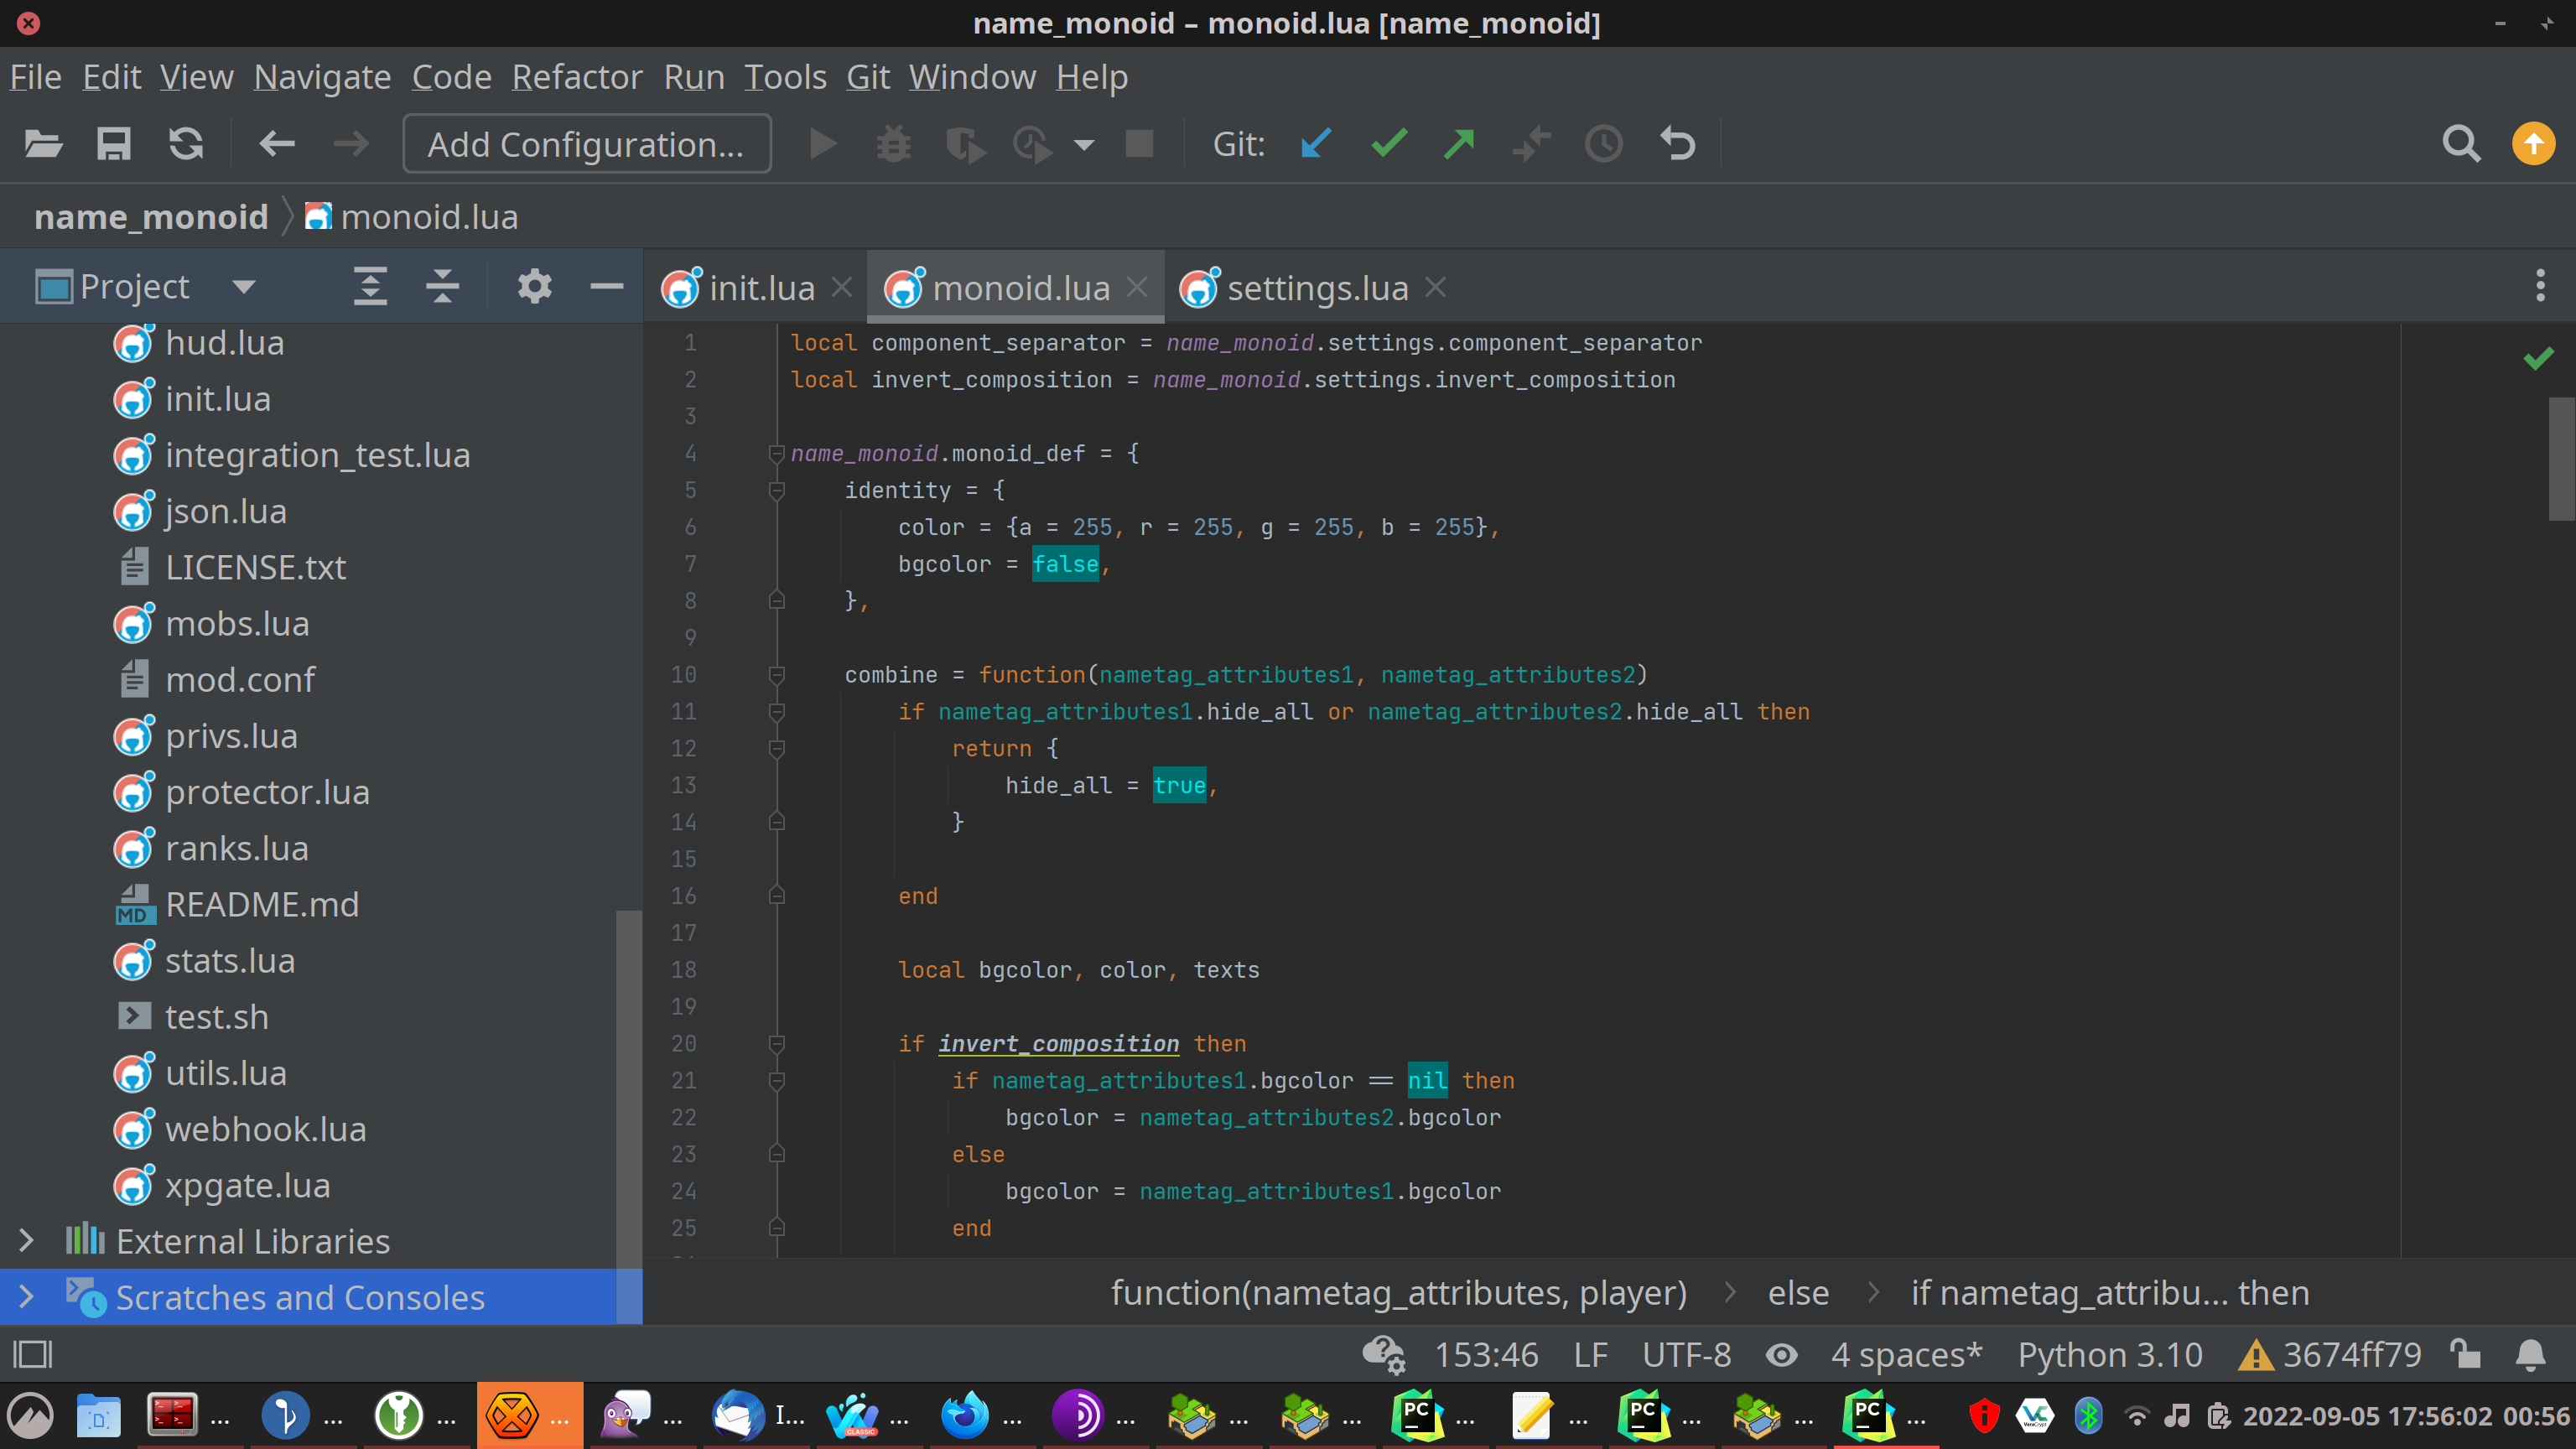Toggle tool window bars in the bottom-left corner
The image size is (2576, 1449).
pos(32,1355)
